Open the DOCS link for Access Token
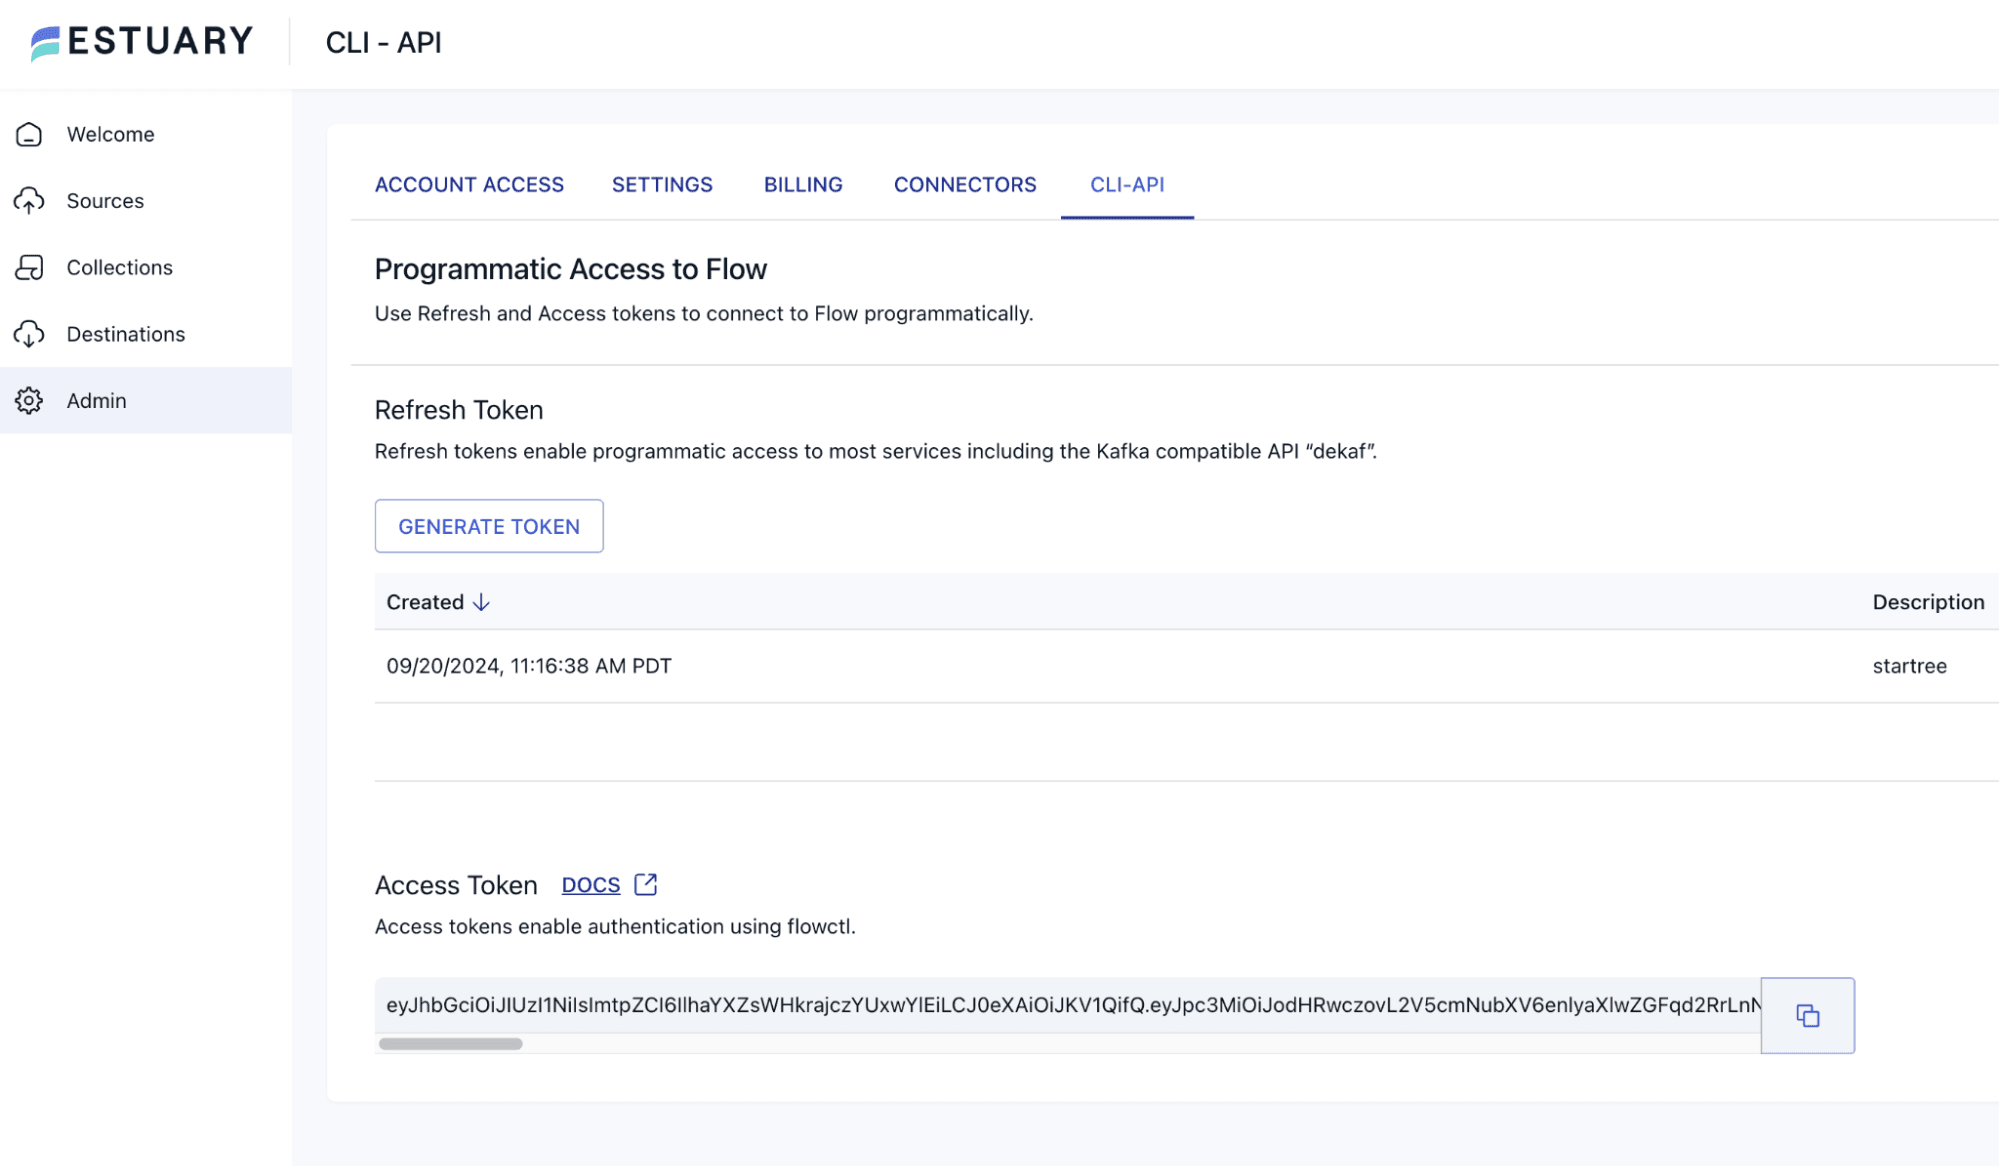The image size is (1999, 1167). point(590,884)
